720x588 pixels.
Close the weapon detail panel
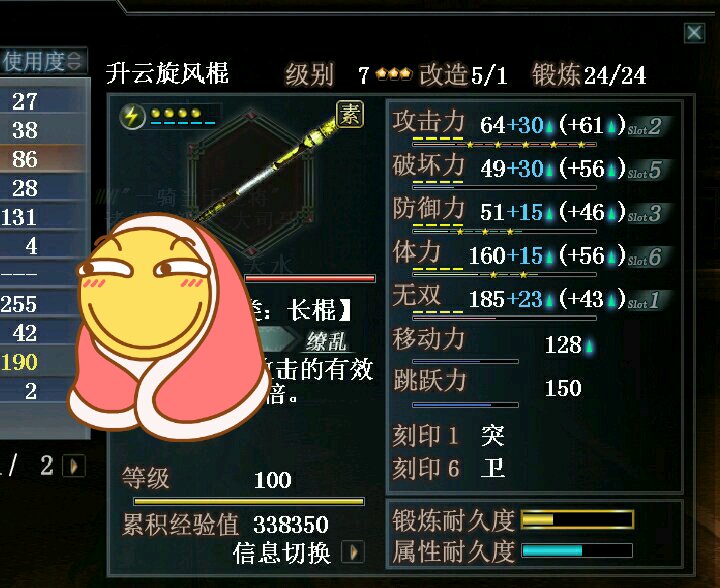point(694,33)
